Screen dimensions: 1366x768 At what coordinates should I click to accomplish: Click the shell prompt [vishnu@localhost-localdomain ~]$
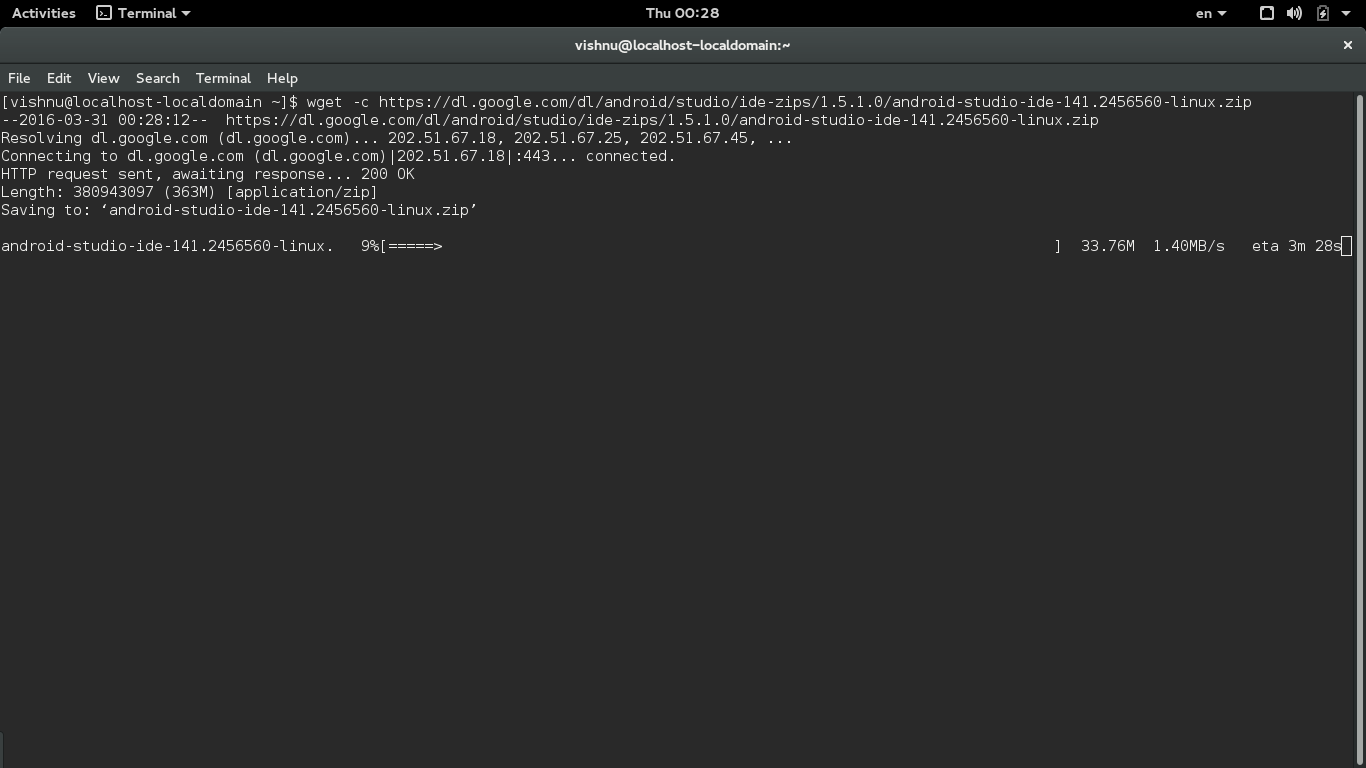[x=149, y=102]
